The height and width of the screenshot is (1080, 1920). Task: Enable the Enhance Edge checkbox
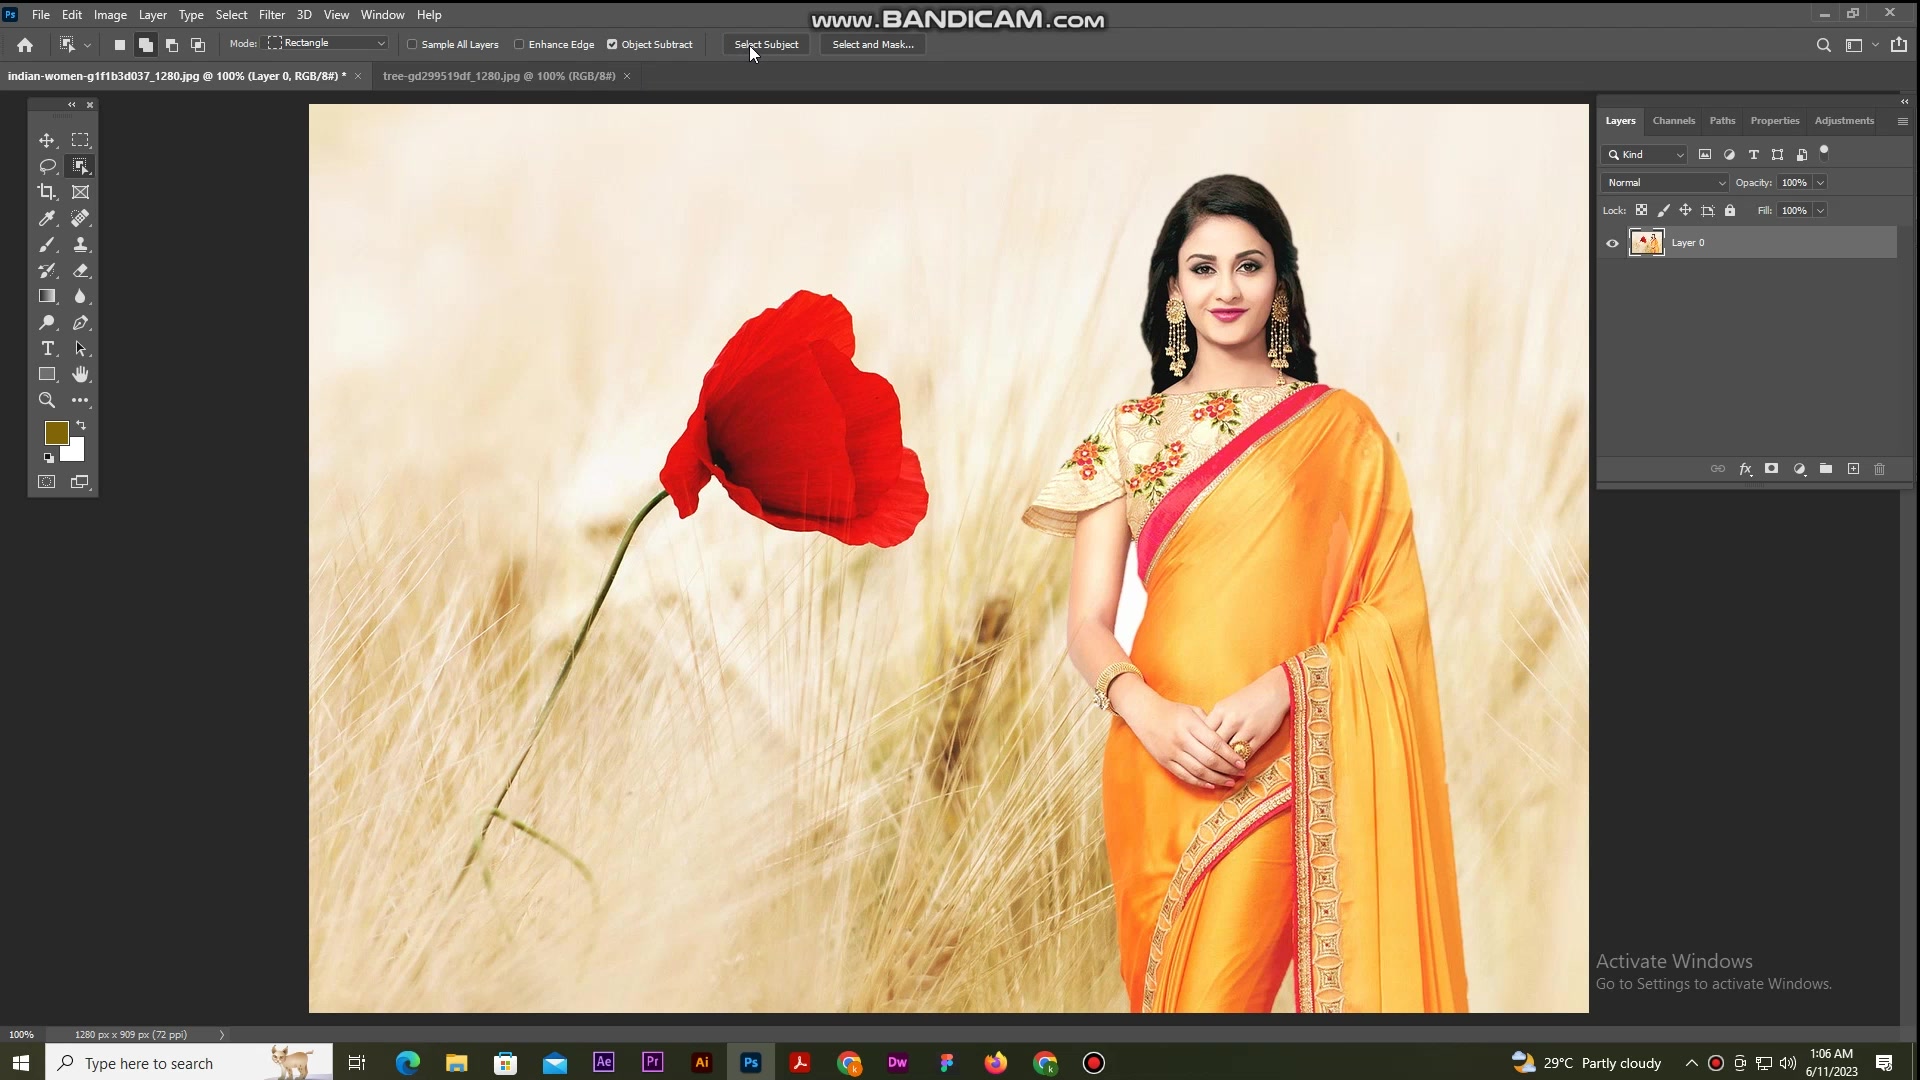click(x=519, y=44)
